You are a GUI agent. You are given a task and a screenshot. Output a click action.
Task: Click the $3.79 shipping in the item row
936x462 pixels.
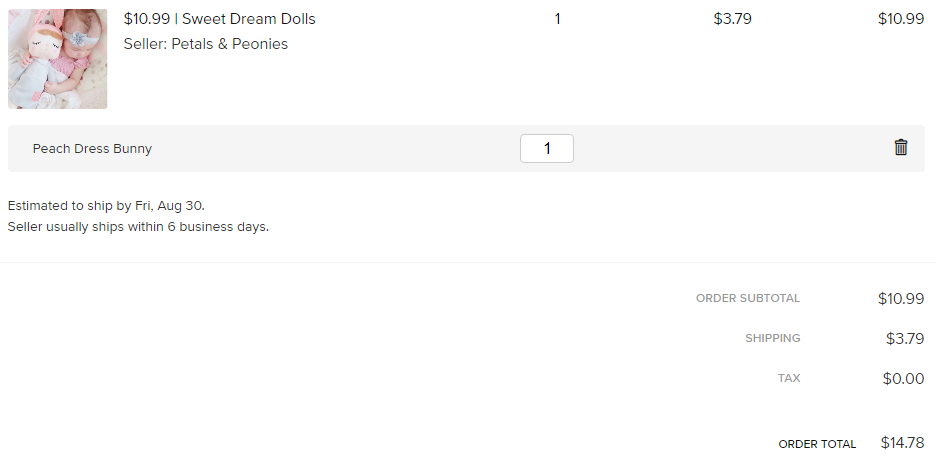732,19
